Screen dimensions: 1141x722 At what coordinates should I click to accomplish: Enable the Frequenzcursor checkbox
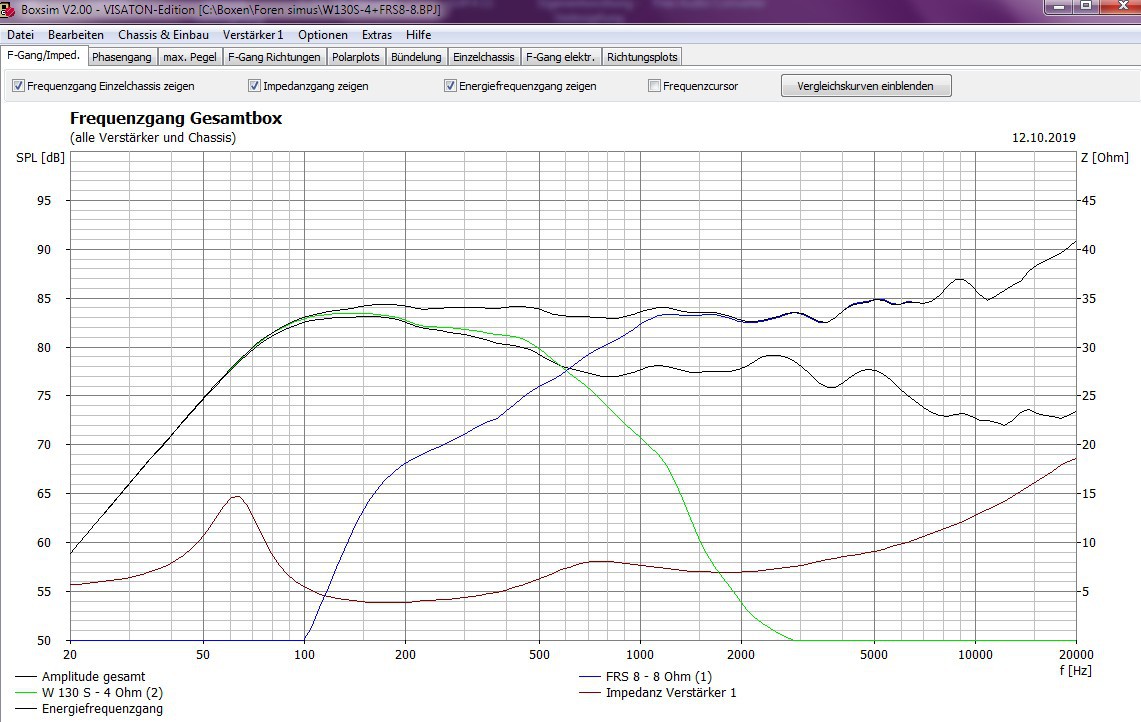click(654, 86)
